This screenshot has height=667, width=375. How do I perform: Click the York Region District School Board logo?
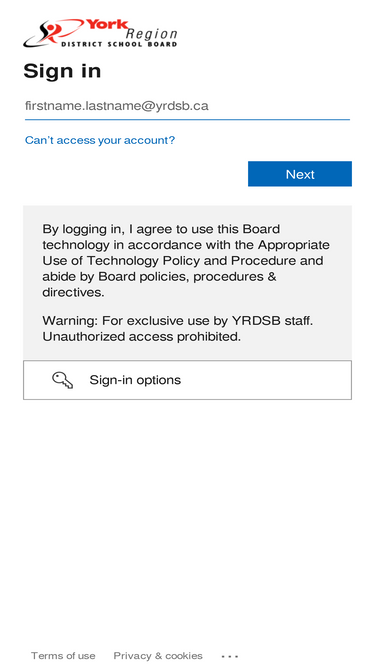click(x=100, y=33)
